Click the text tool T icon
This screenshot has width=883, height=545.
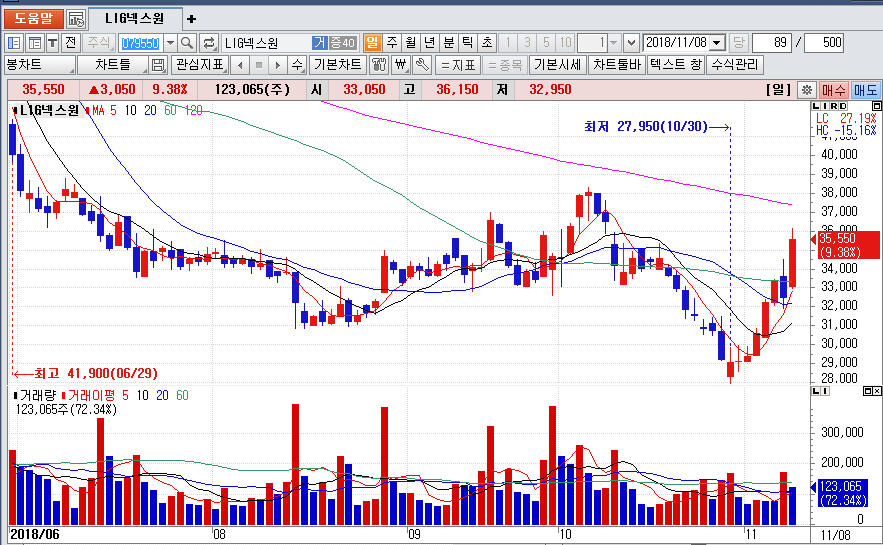[x=52, y=43]
